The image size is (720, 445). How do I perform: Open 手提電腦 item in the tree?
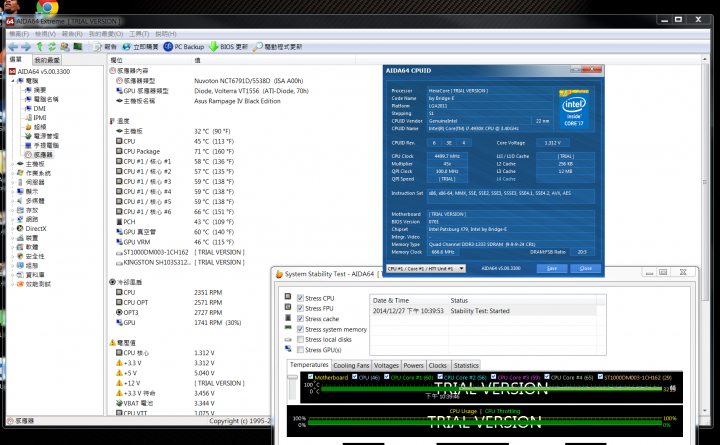pos(46,145)
